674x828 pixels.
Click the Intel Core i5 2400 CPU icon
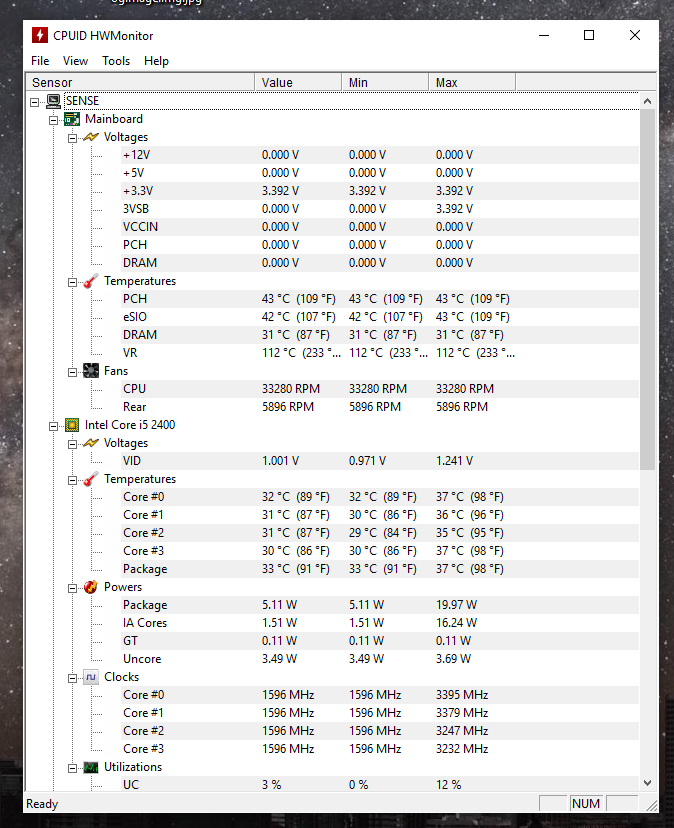point(72,425)
